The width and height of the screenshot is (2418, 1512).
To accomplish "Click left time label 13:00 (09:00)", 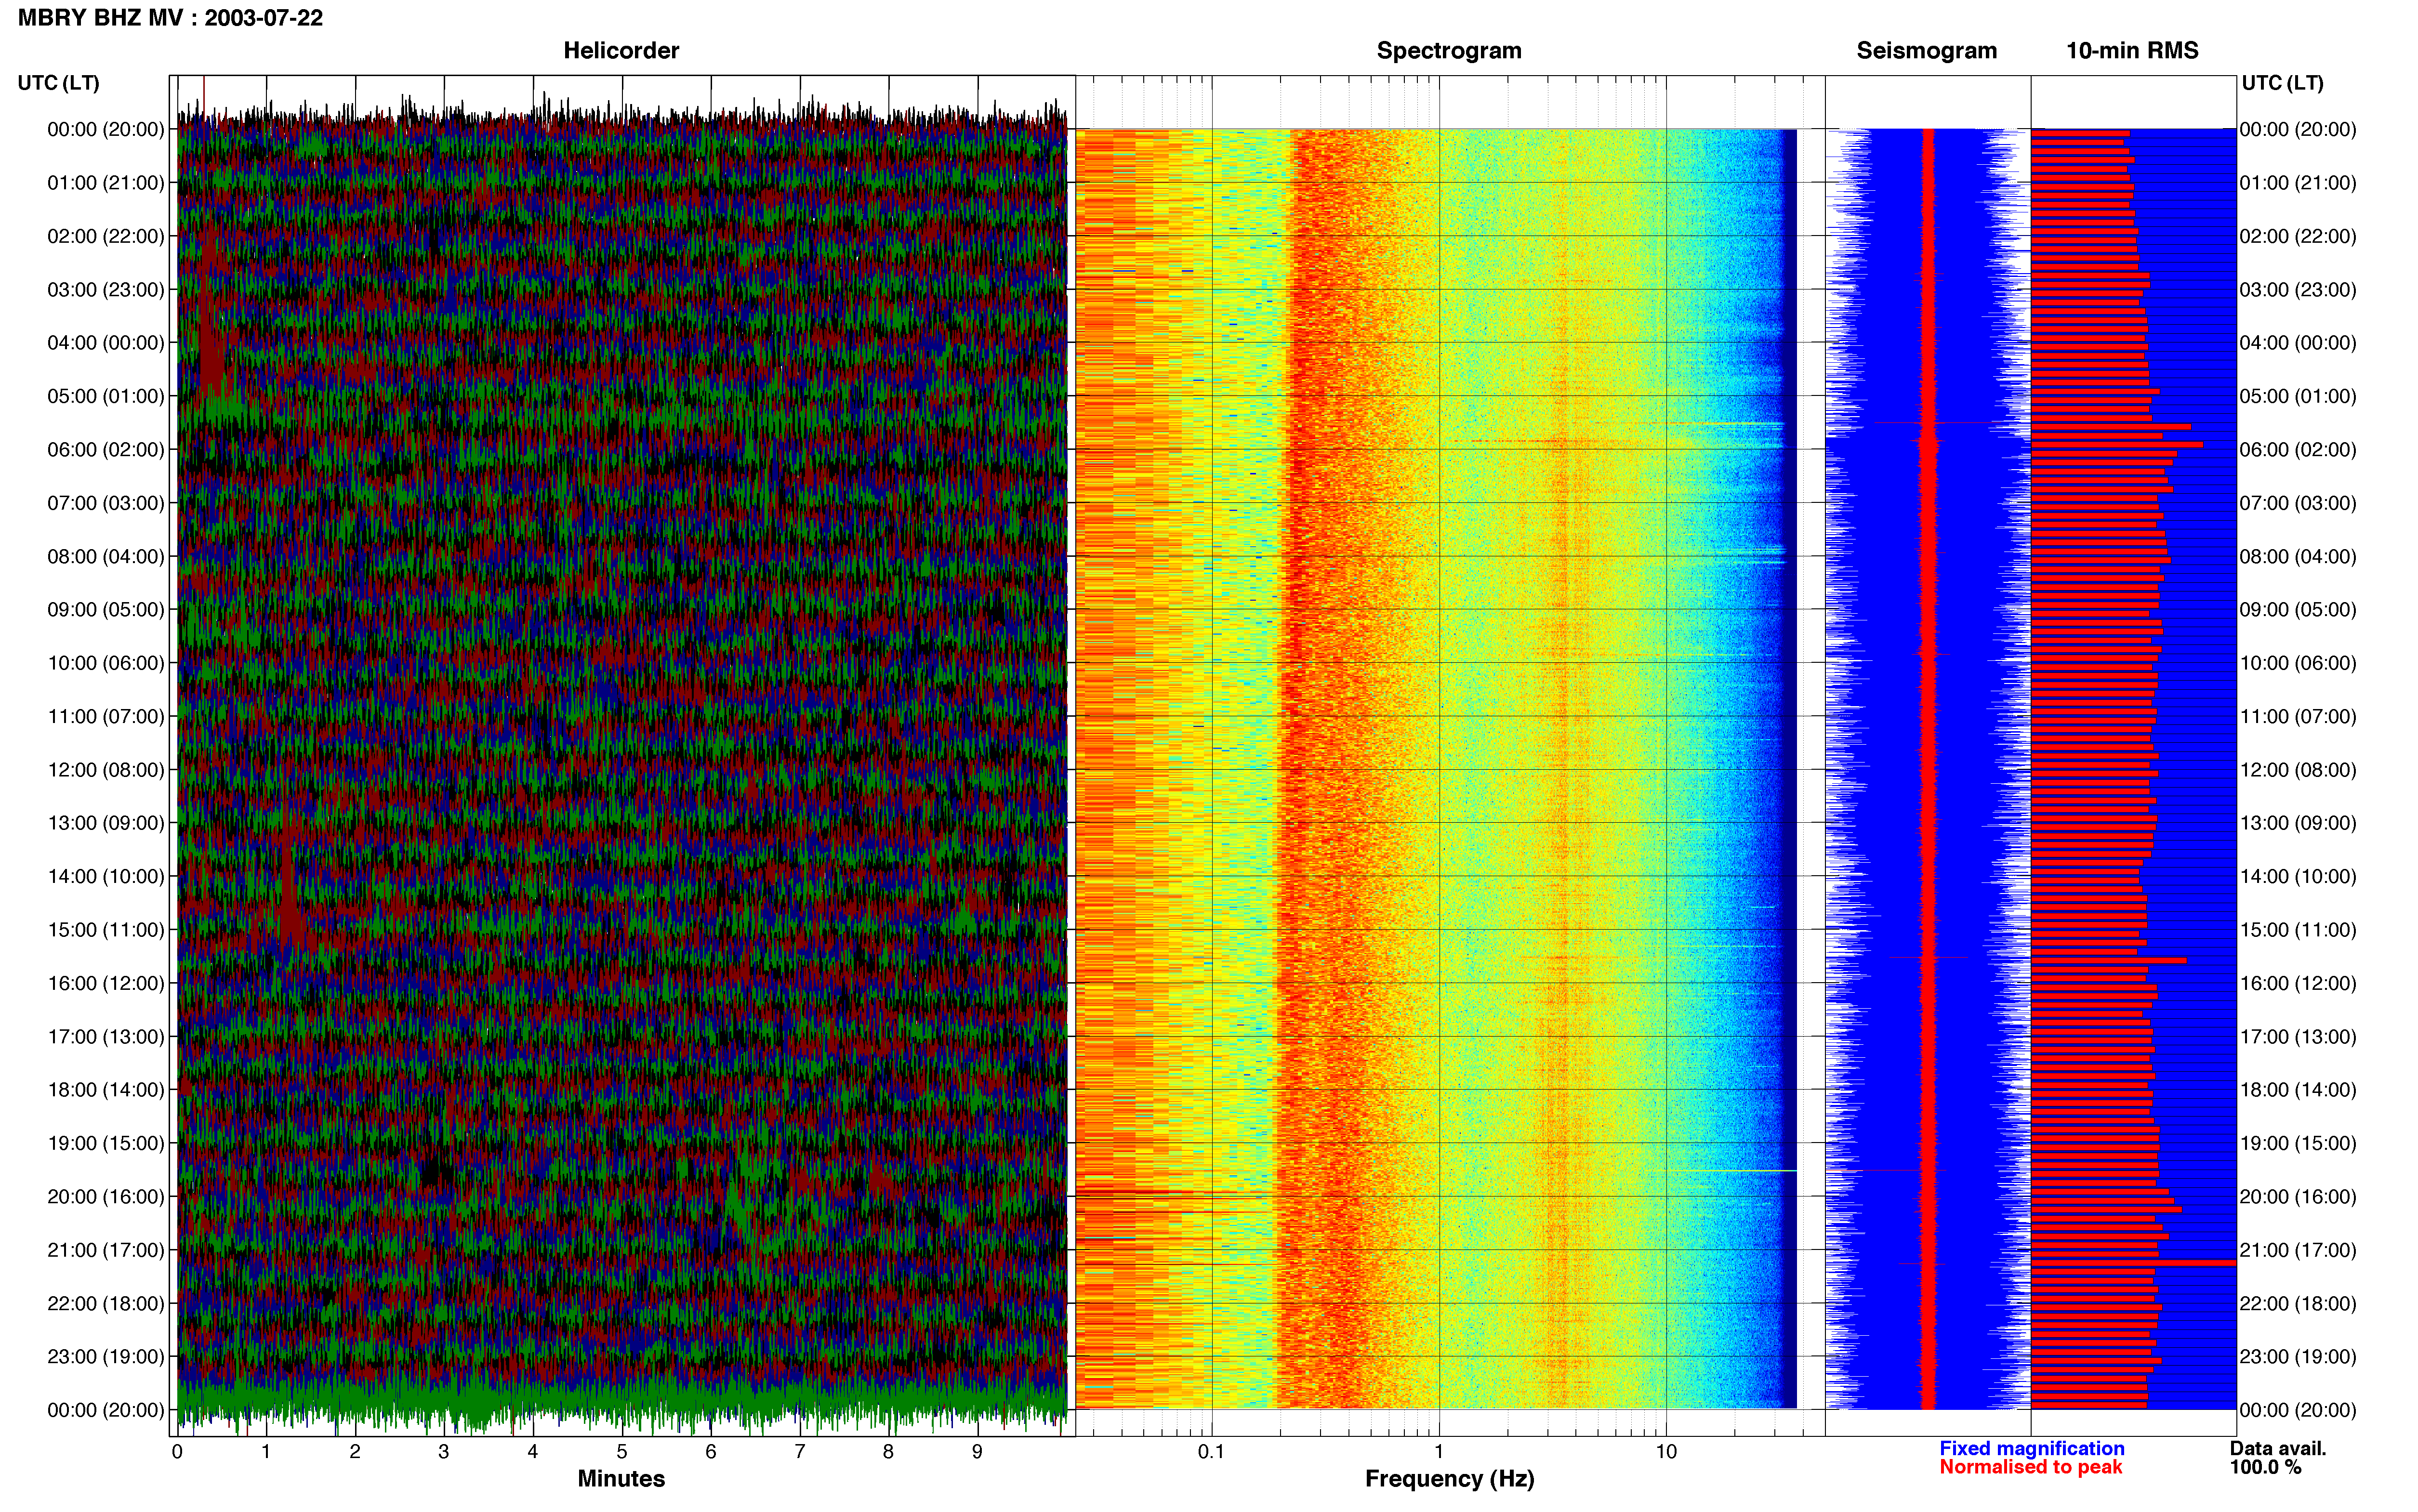I will pyautogui.click(x=106, y=823).
